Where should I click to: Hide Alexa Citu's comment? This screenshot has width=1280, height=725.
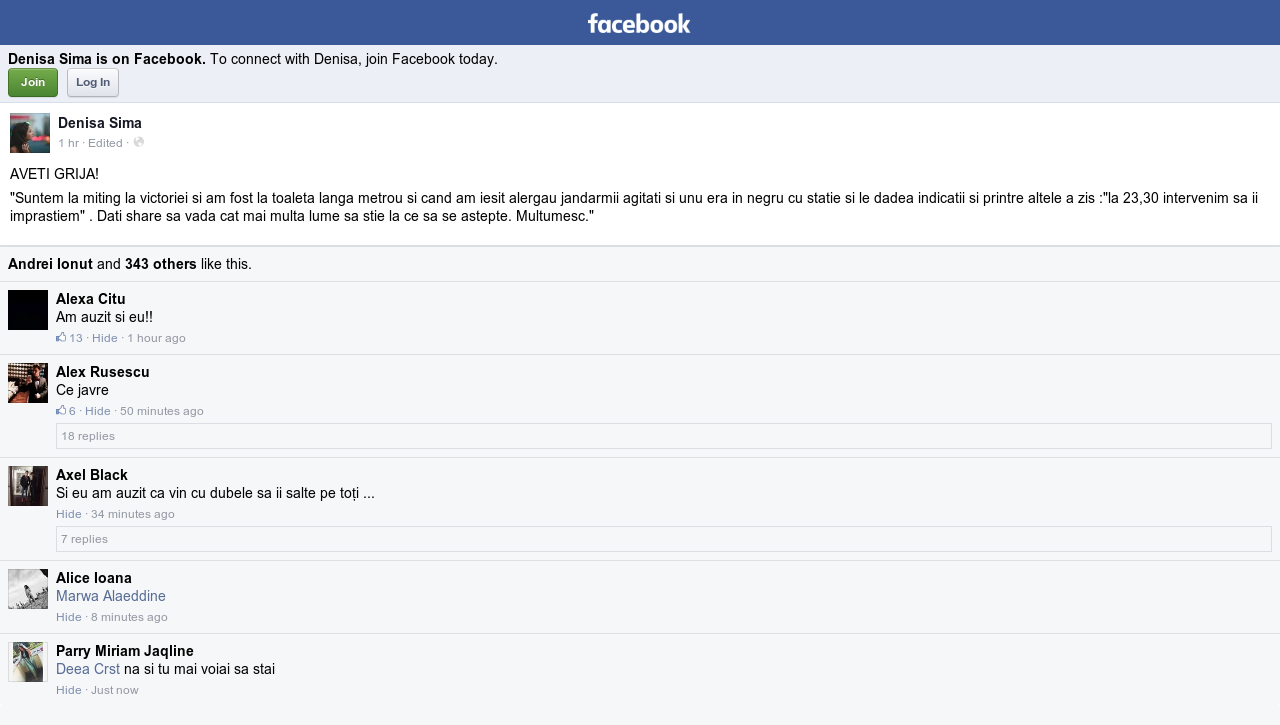tap(105, 338)
